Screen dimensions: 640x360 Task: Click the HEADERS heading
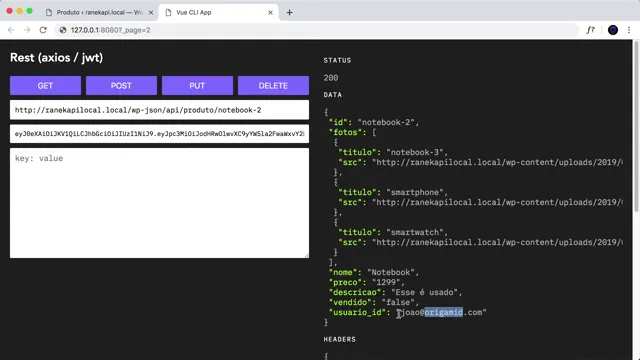pos(340,339)
